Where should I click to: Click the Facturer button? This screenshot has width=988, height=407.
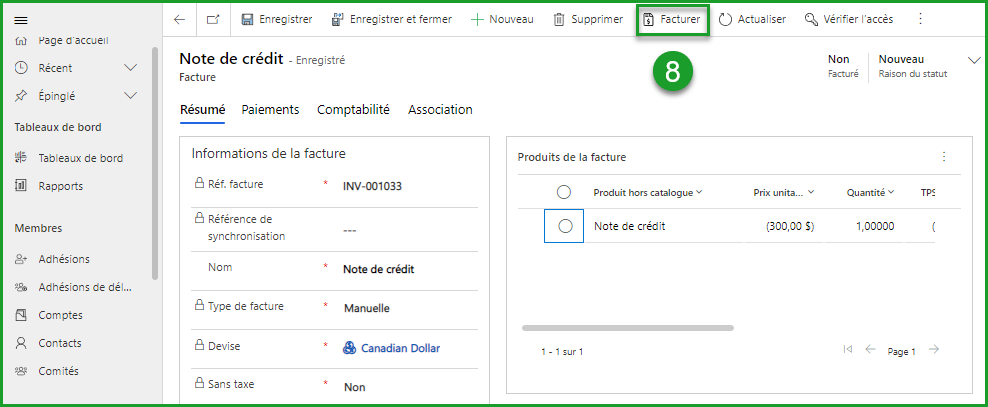tap(672, 20)
